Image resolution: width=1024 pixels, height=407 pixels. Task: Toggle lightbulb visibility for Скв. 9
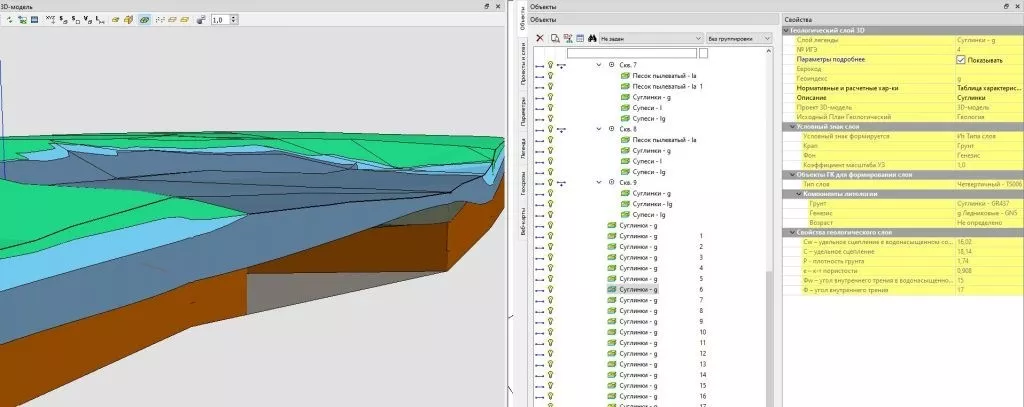coord(550,182)
